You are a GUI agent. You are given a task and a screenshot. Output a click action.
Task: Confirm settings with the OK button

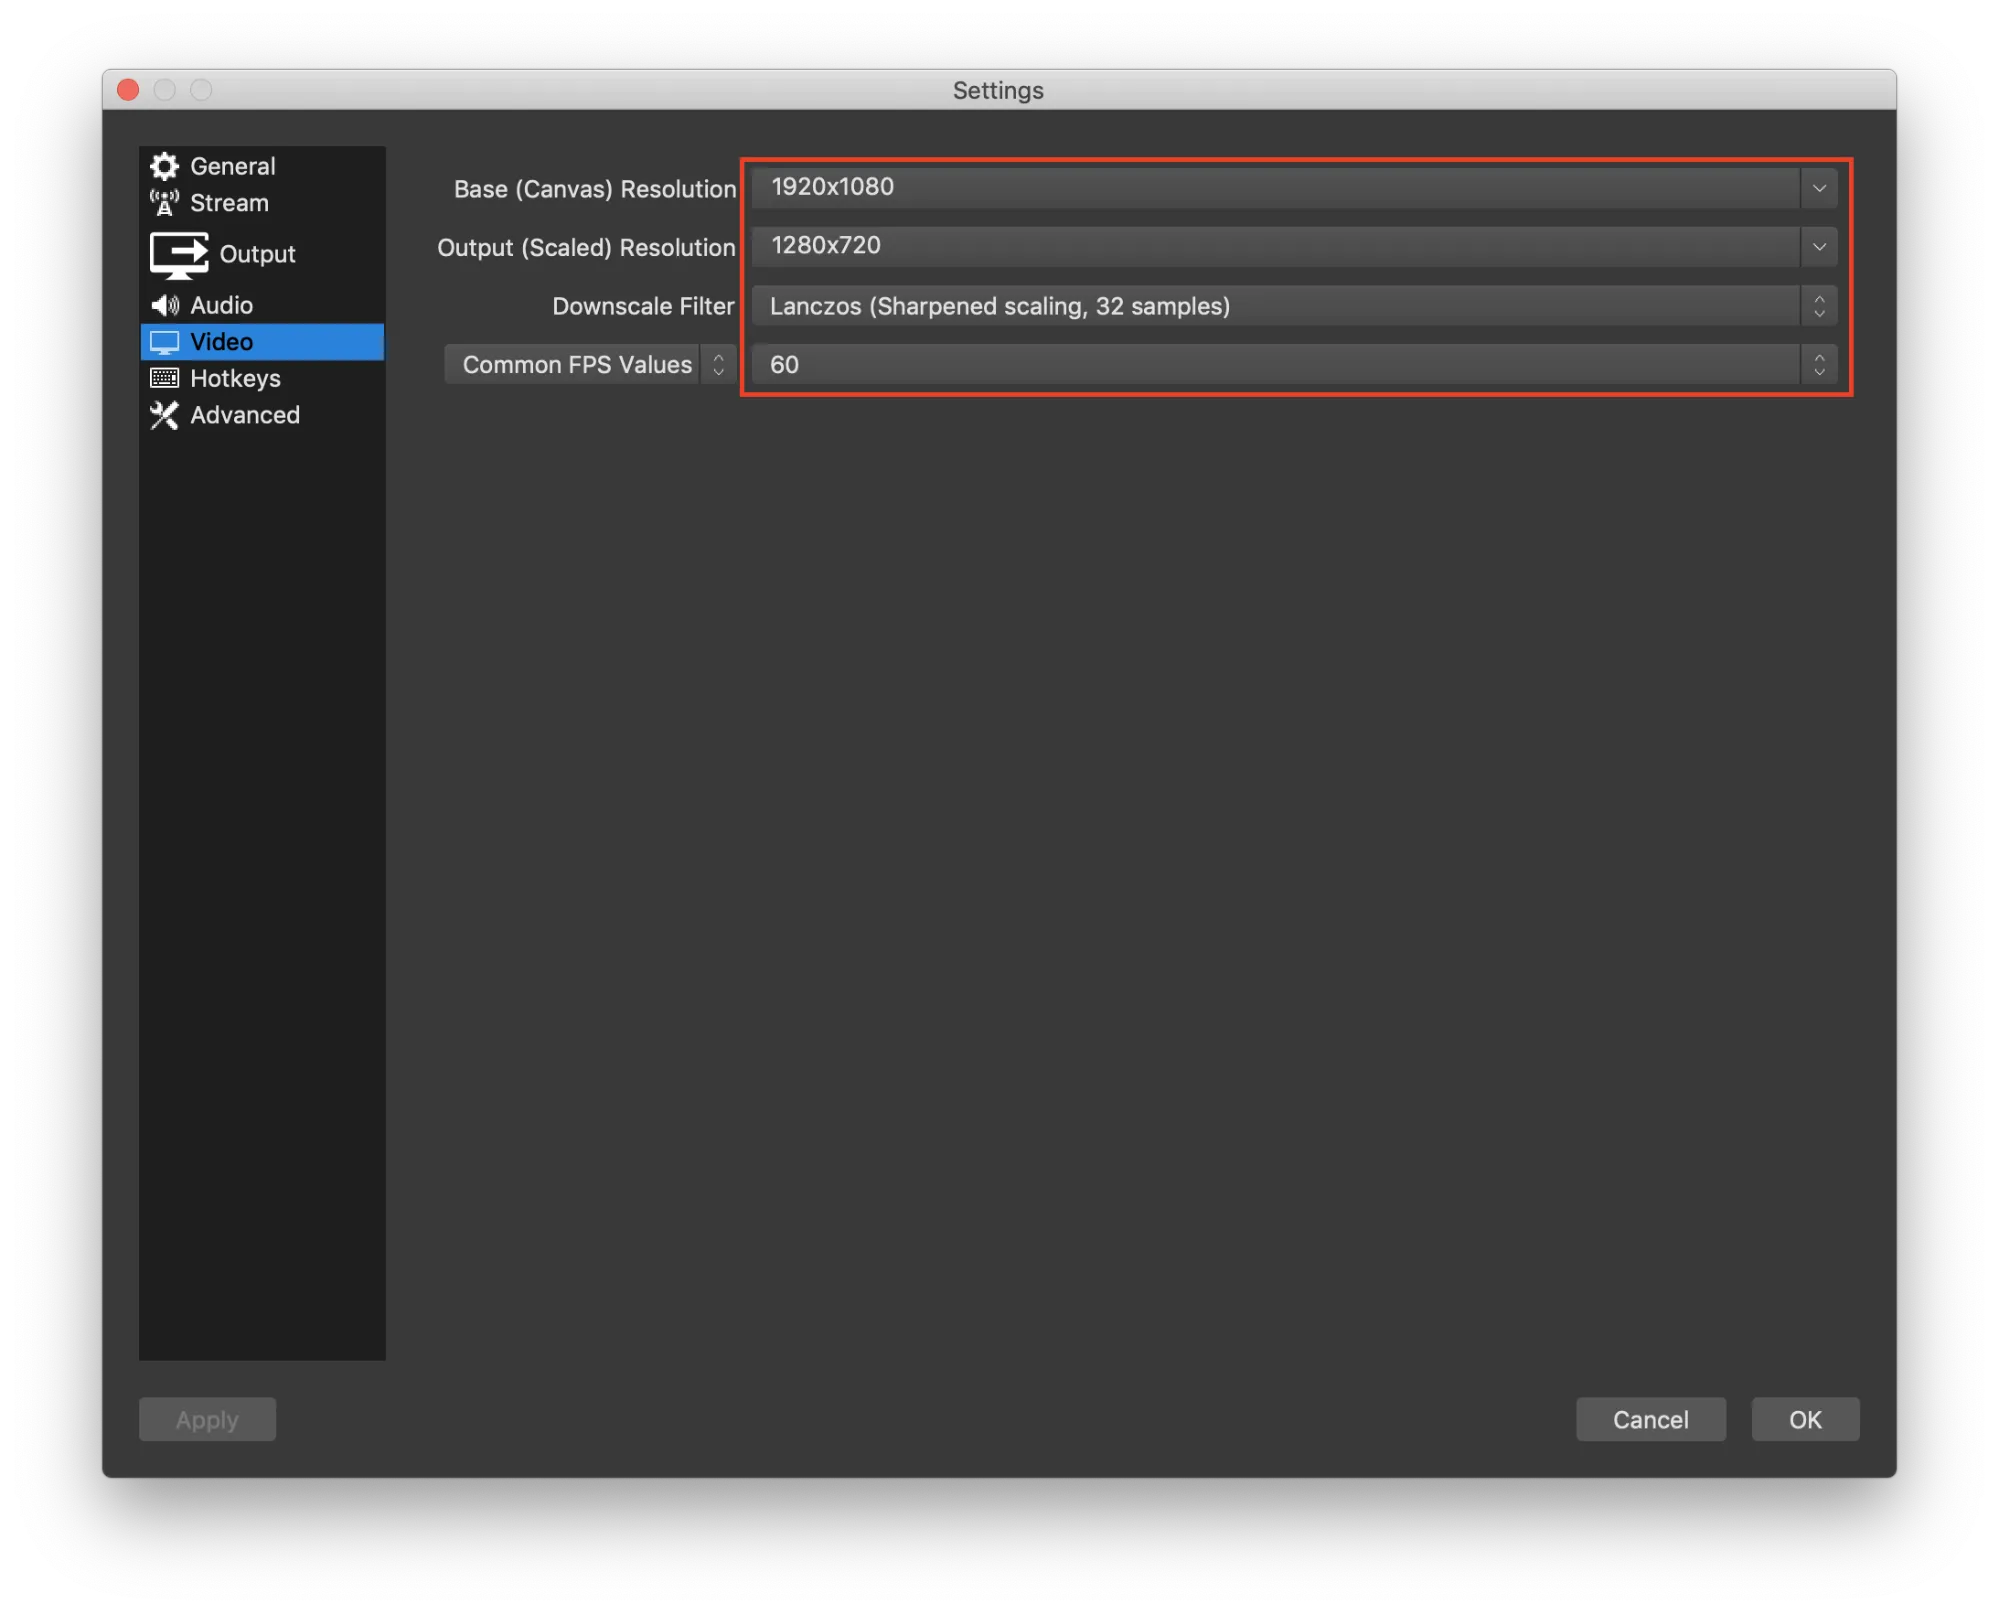pos(1804,1419)
